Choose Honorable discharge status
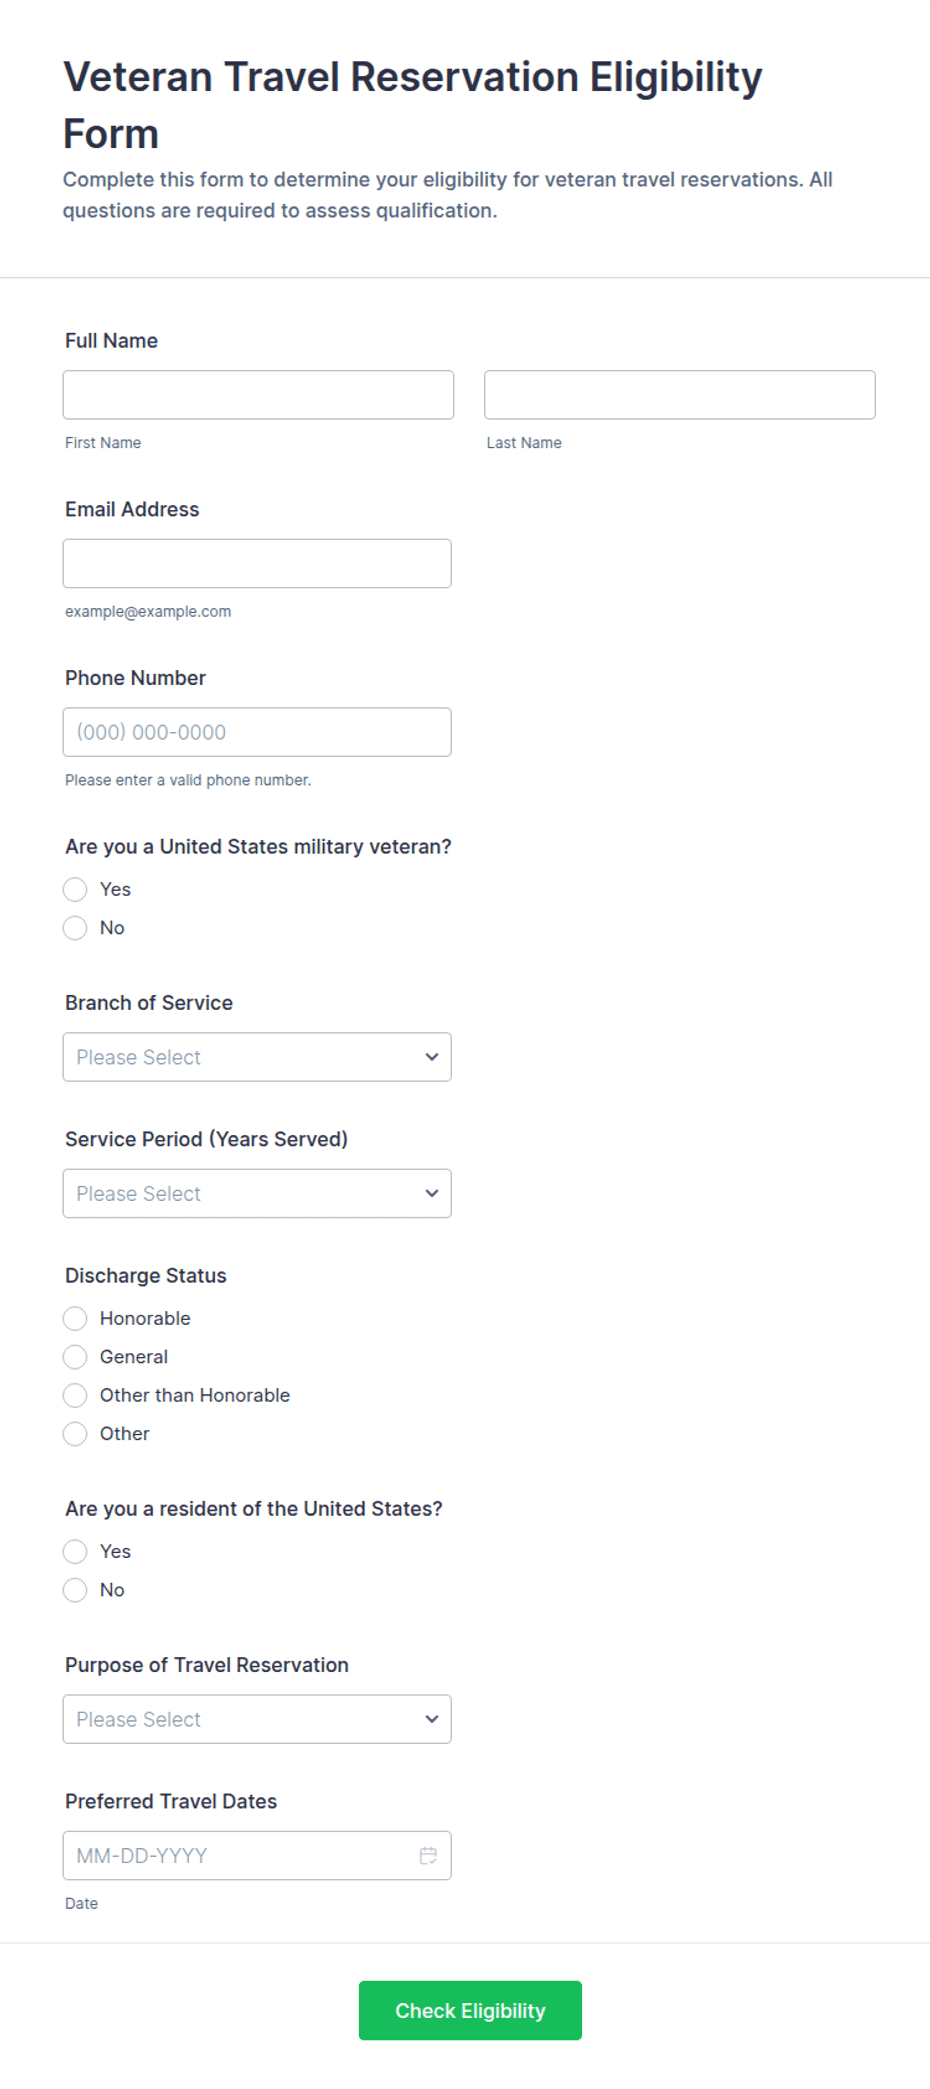Image resolution: width=930 pixels, height=2089 pixels. (75, 1318)
